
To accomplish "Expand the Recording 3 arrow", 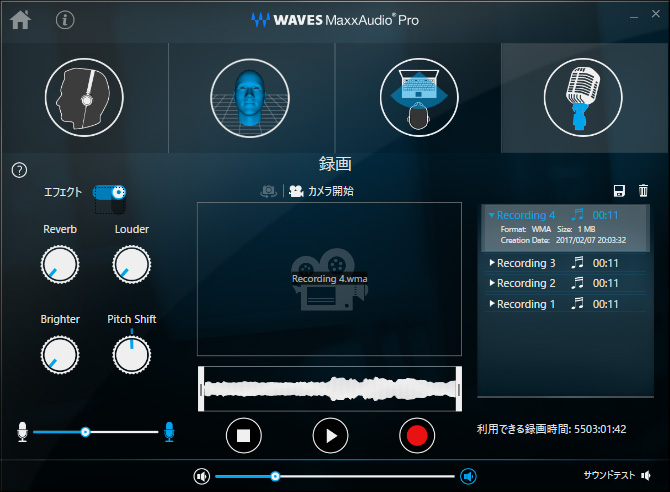I will click(x=492, y=262).
